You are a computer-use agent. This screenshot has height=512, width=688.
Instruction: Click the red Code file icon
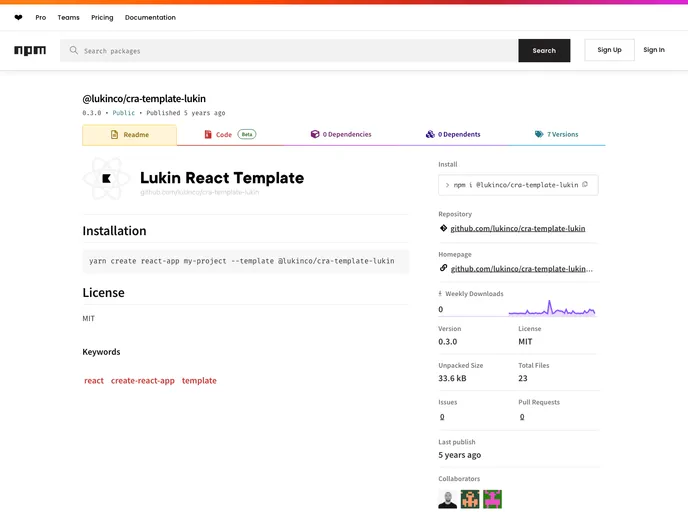tap(208, 134)
